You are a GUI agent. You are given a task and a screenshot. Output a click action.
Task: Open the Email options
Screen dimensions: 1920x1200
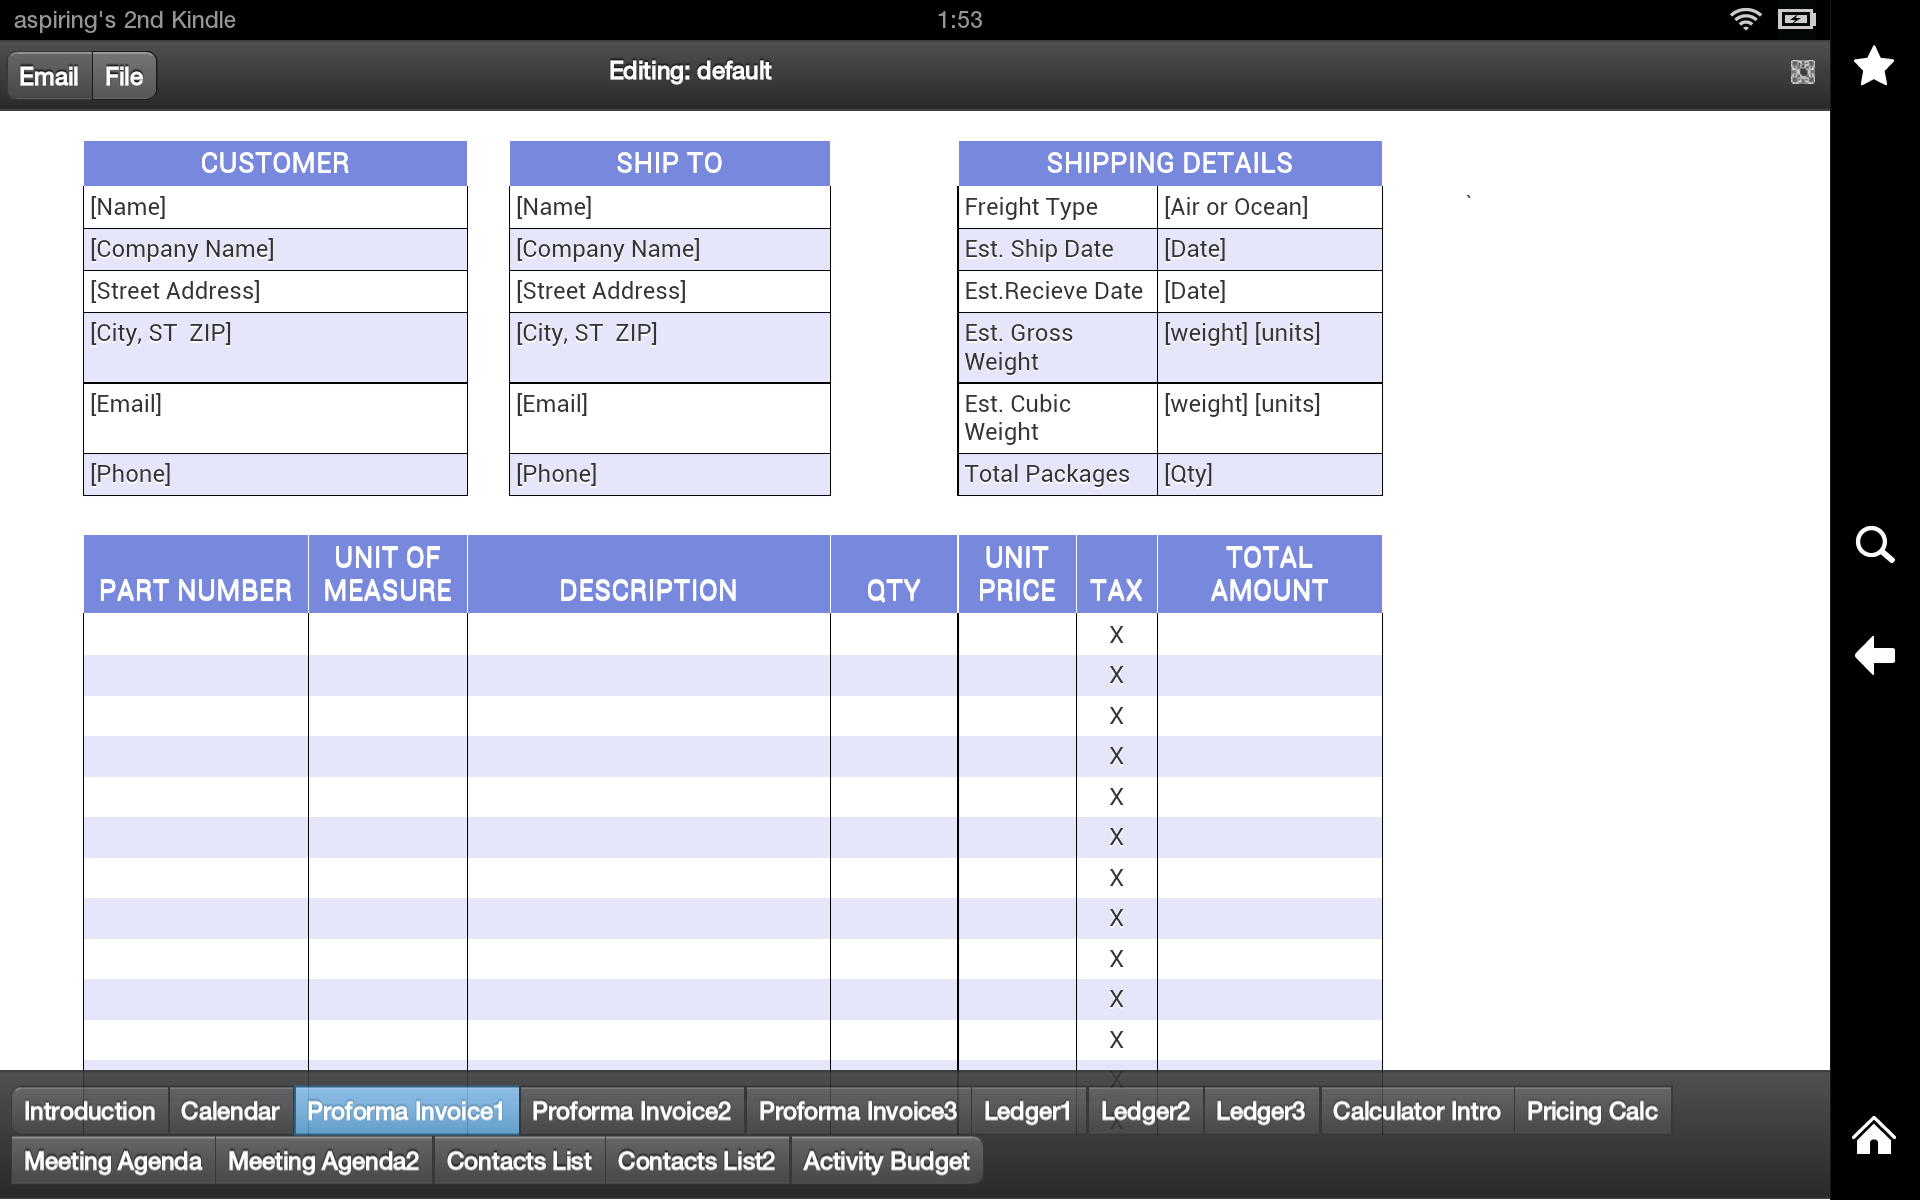pyautogui.click(x=48, y=75)
